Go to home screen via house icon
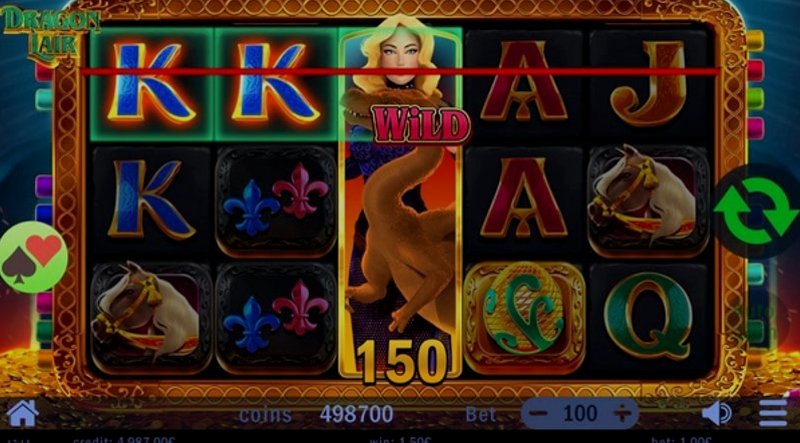The image size is (800, 443). 22,413
